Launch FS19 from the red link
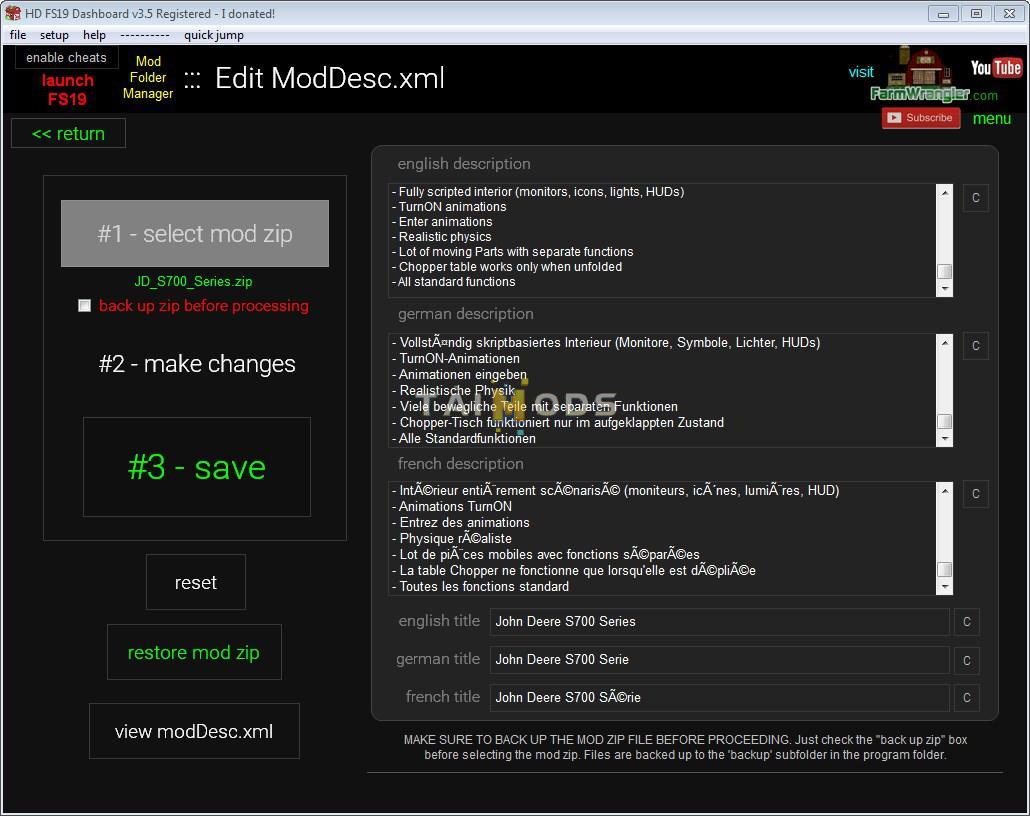The height and width of the screenshot is (816, 1030). tap(67, 89)
